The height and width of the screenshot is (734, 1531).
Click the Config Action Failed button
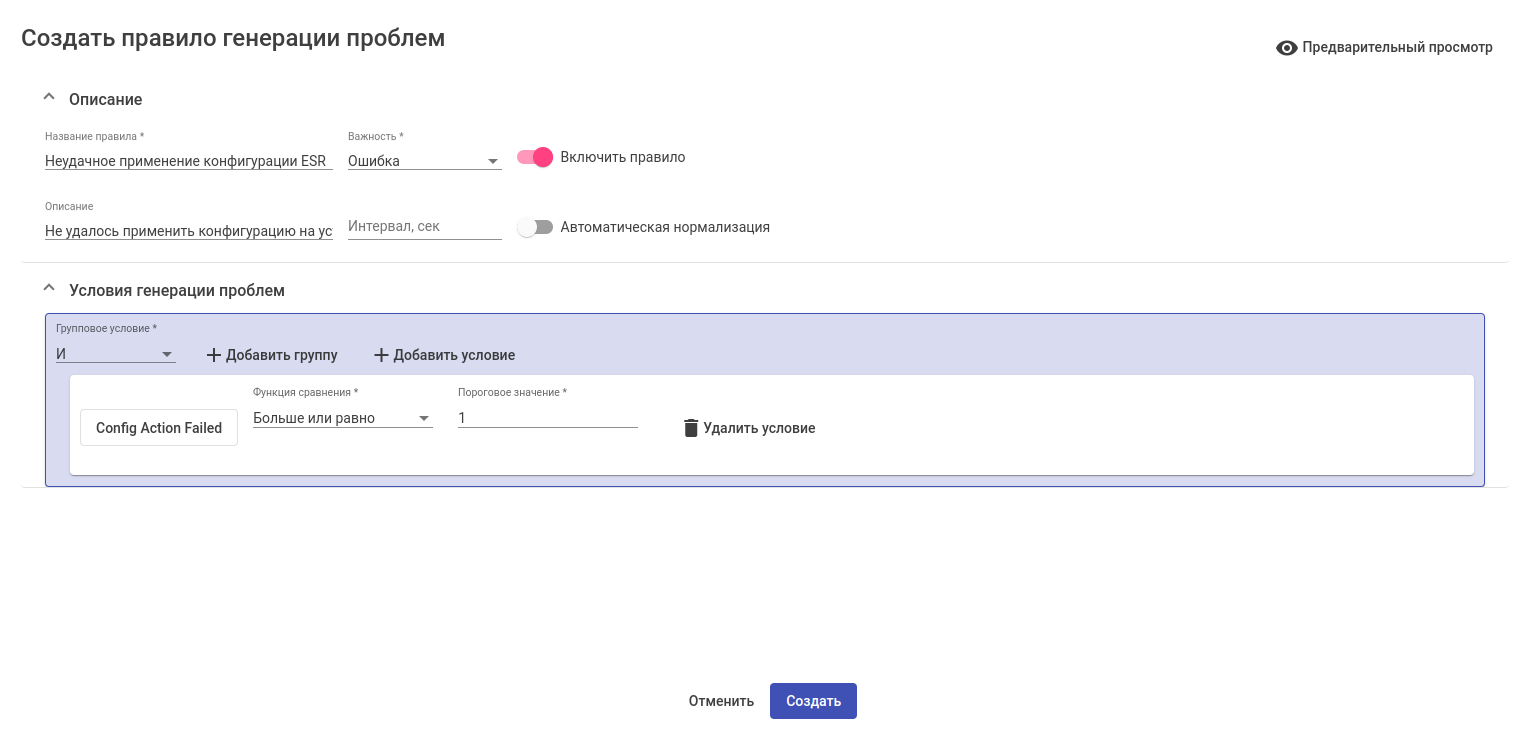coord(159,428)
